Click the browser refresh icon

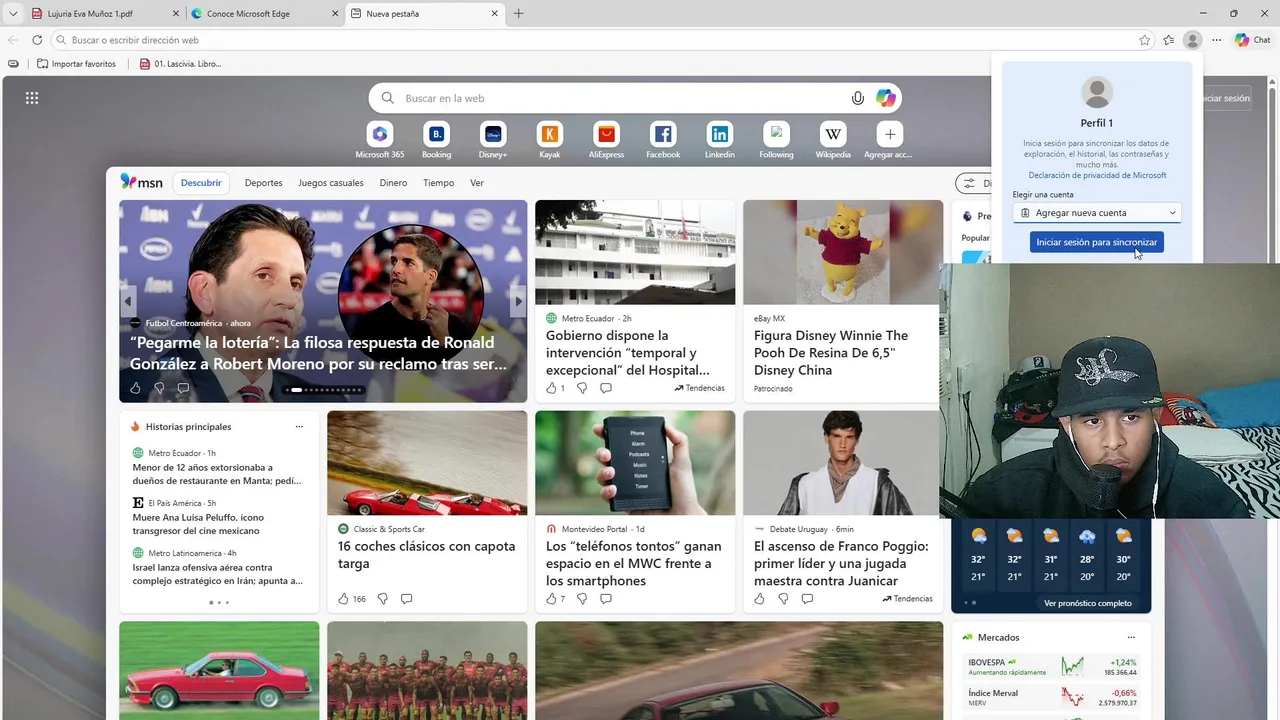37,40
